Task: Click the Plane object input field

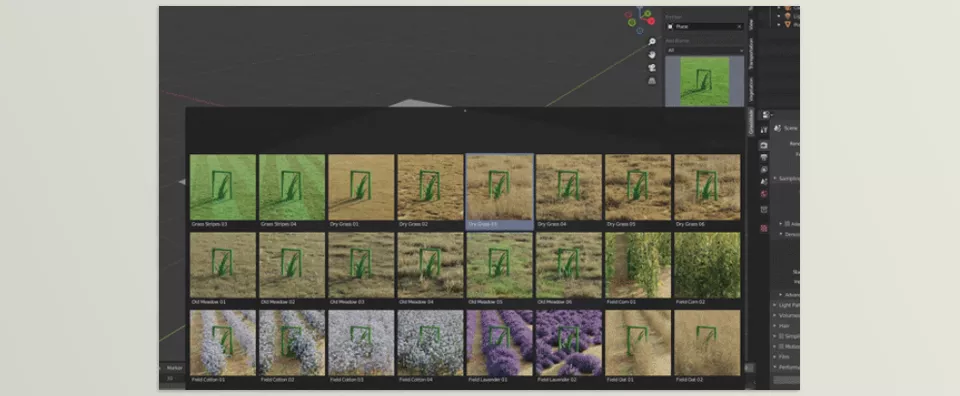Action: tap(705, 26)
